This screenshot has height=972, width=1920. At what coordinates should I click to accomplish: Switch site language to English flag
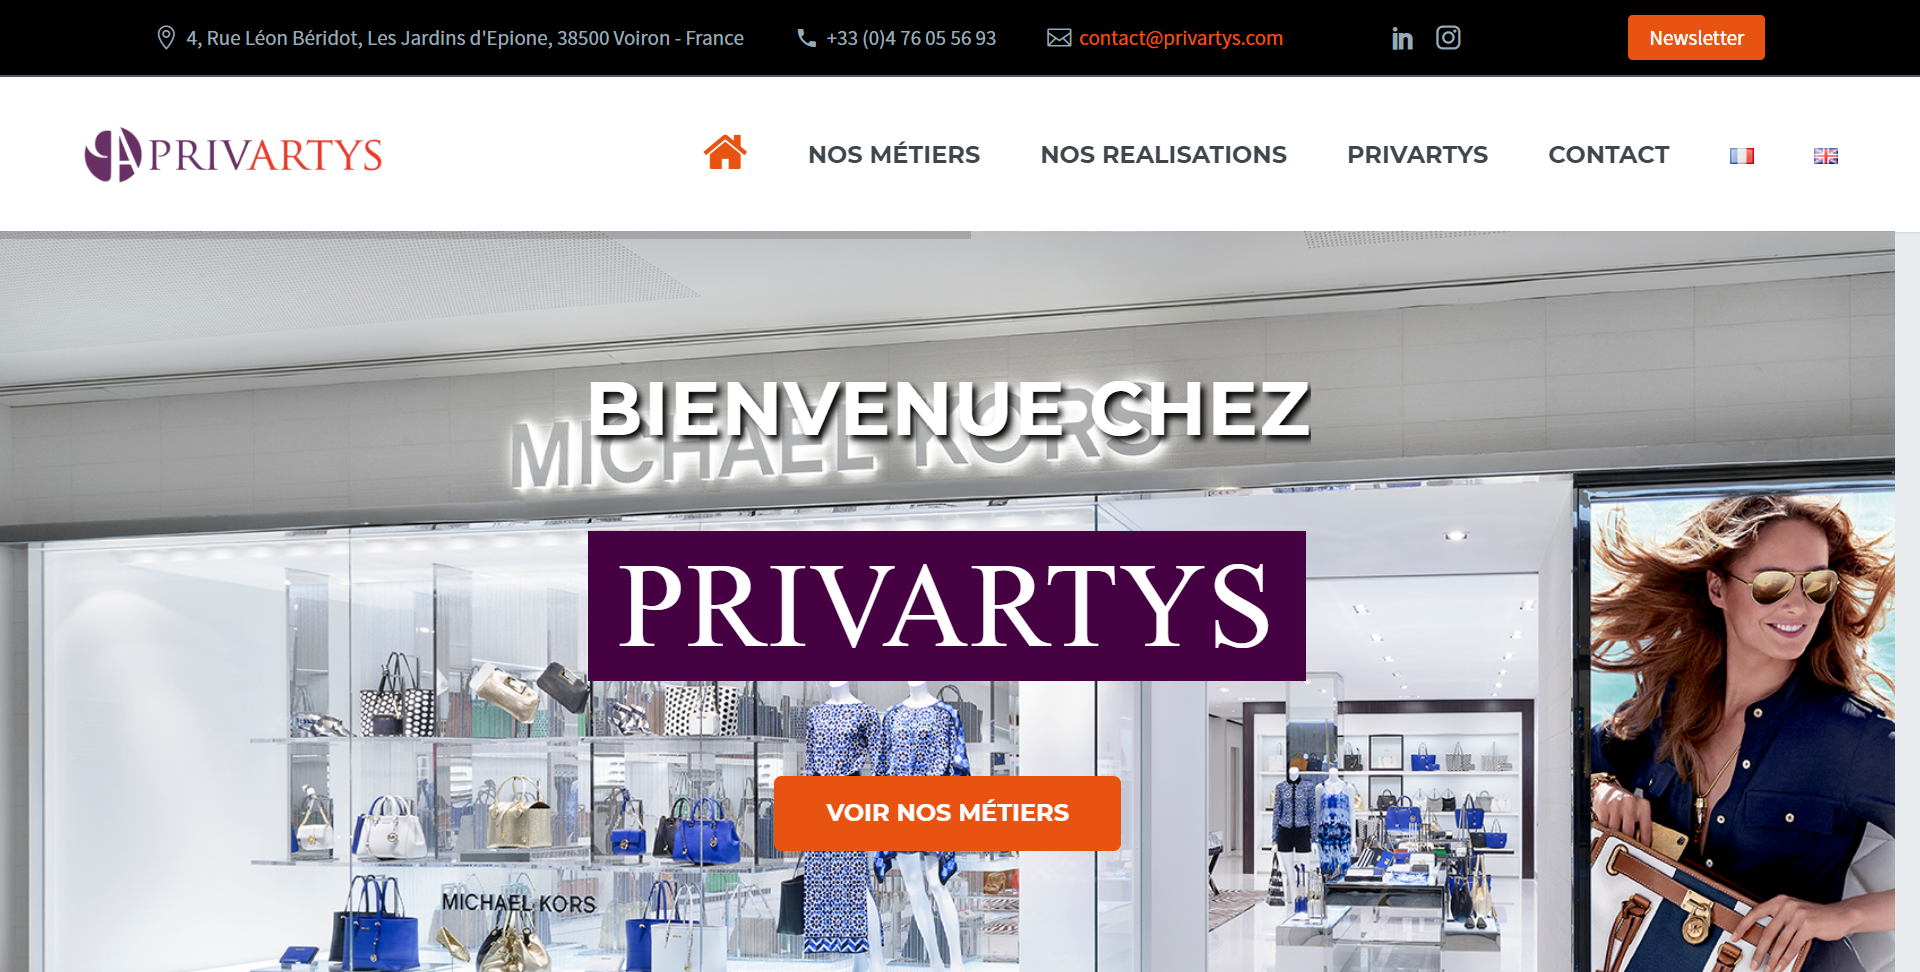point(1826,156)
